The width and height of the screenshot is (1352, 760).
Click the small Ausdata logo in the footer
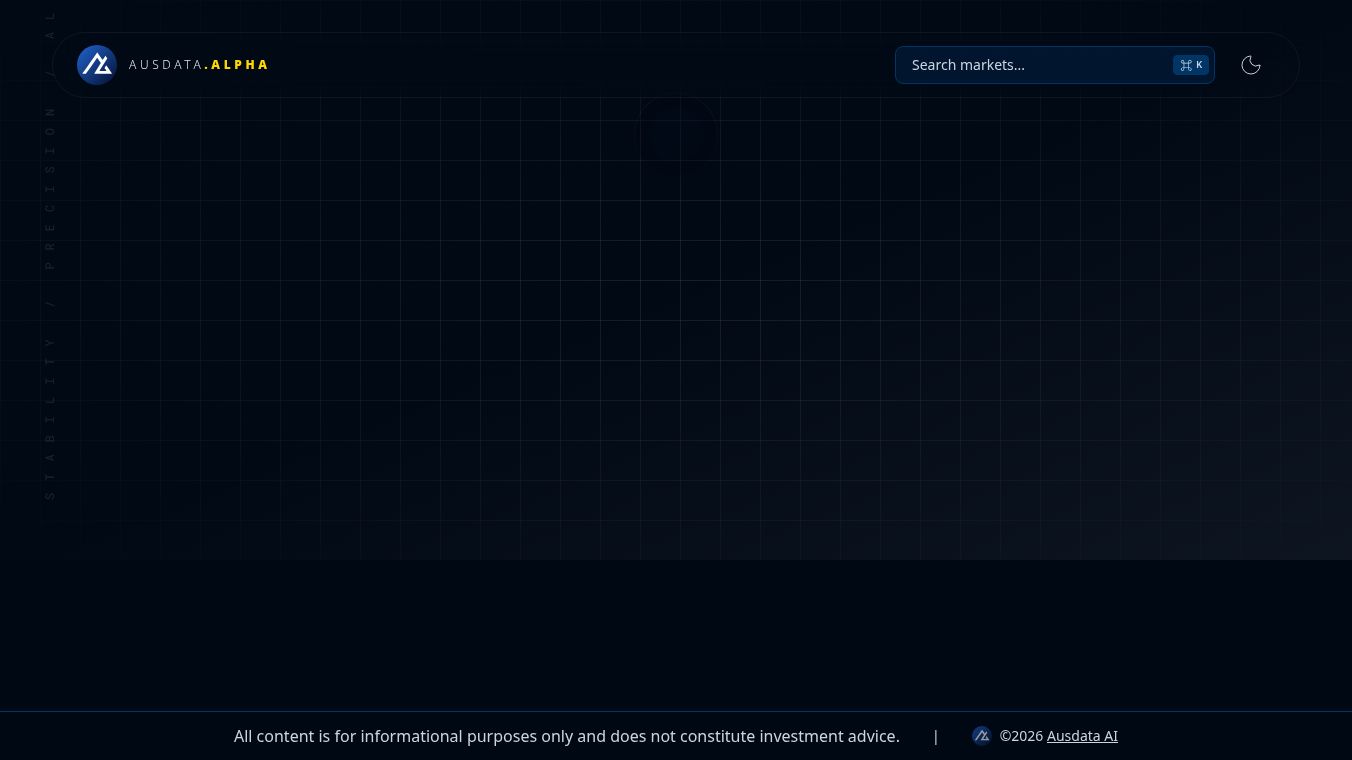[x=982, y=736]
